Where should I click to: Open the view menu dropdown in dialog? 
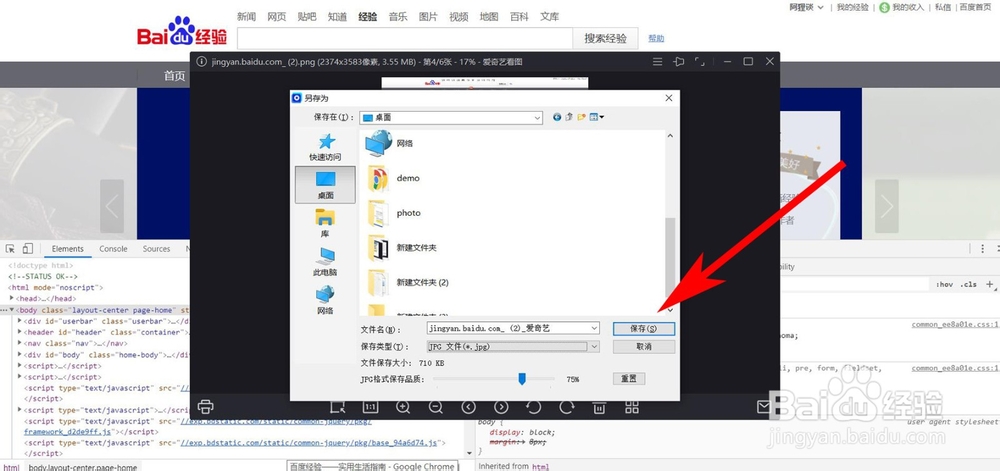pyautogui.click(x=597, y=117)
